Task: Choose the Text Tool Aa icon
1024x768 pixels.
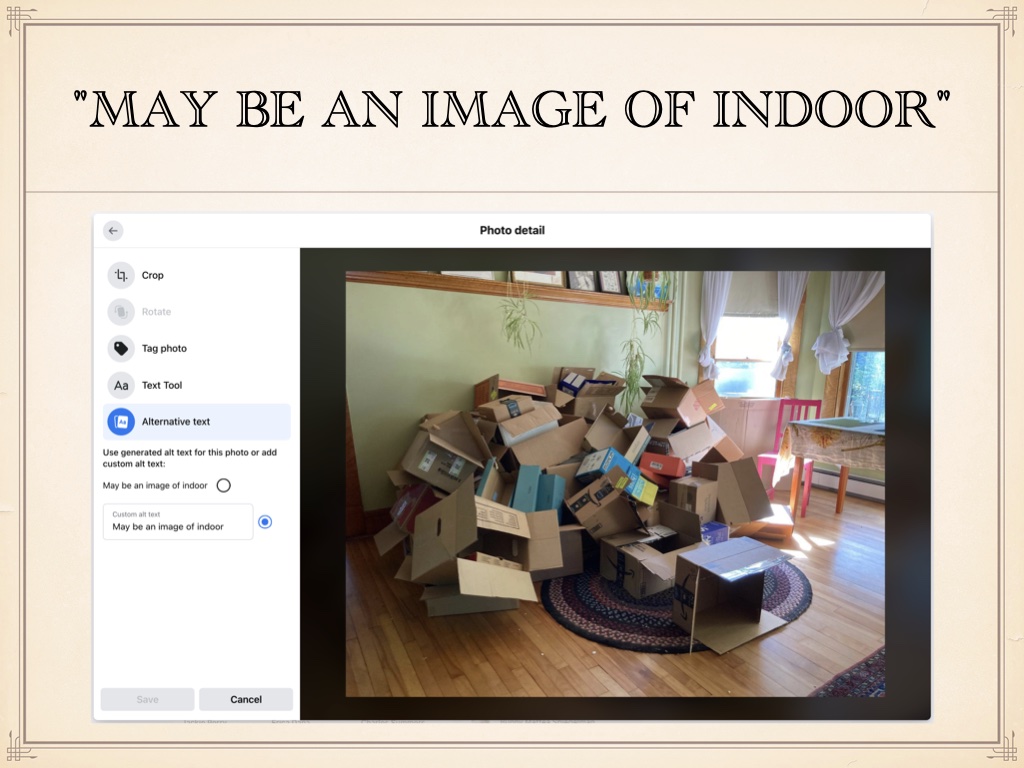Action: point(121,385)
